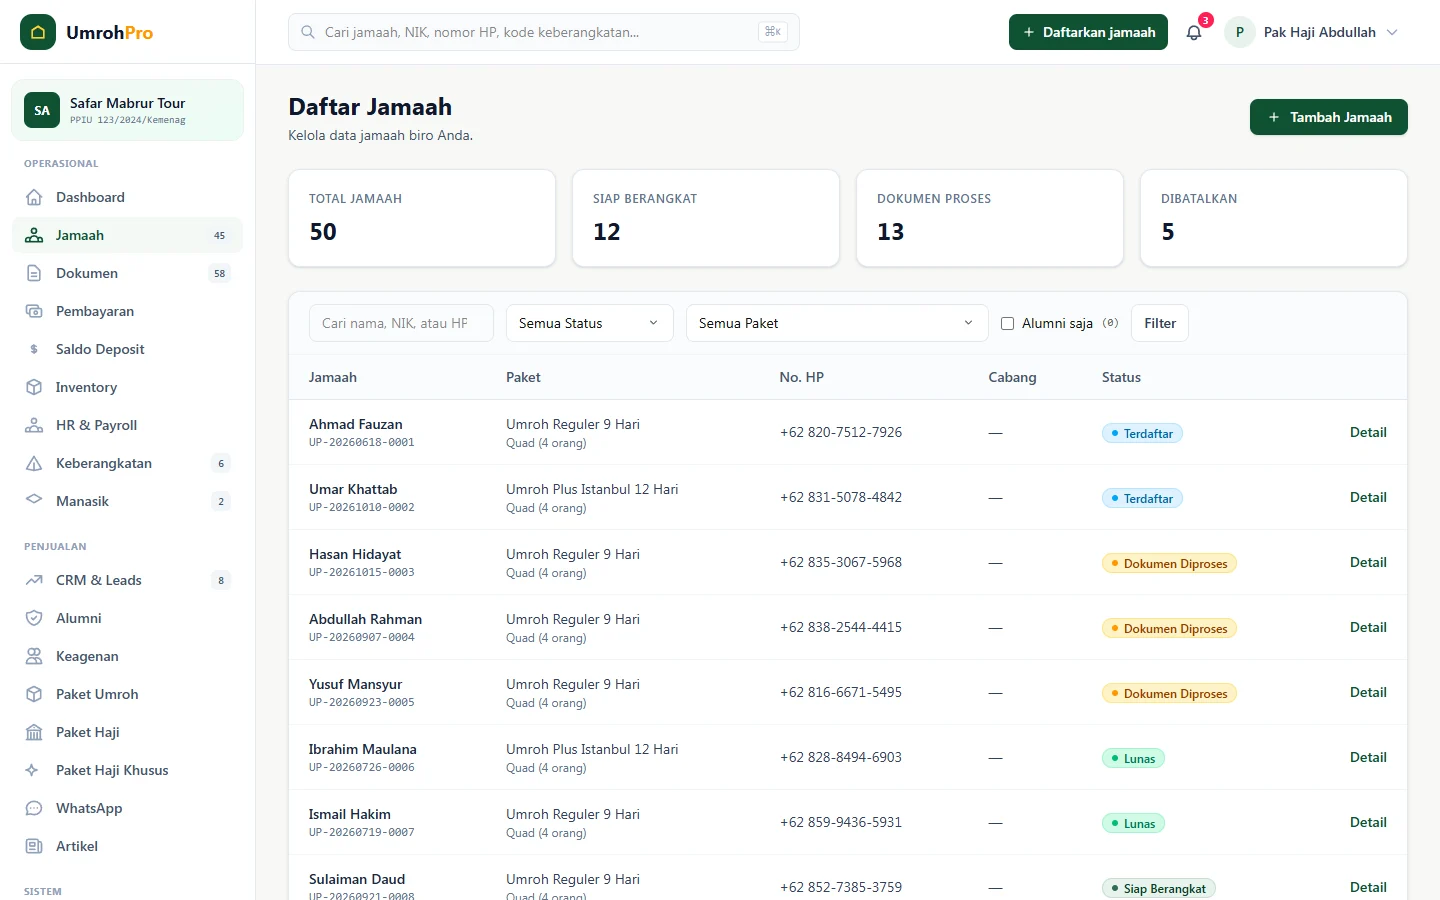1440x900 pixels.
Task: View Detail for Hasan Hidayat
Action: 1368,562
